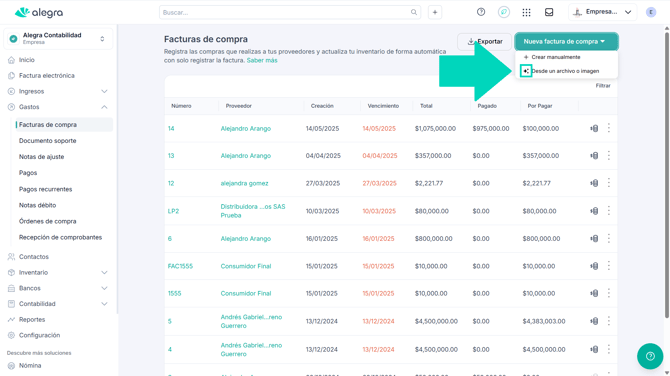Click creation date 27/03/2025

click(323, 183)
